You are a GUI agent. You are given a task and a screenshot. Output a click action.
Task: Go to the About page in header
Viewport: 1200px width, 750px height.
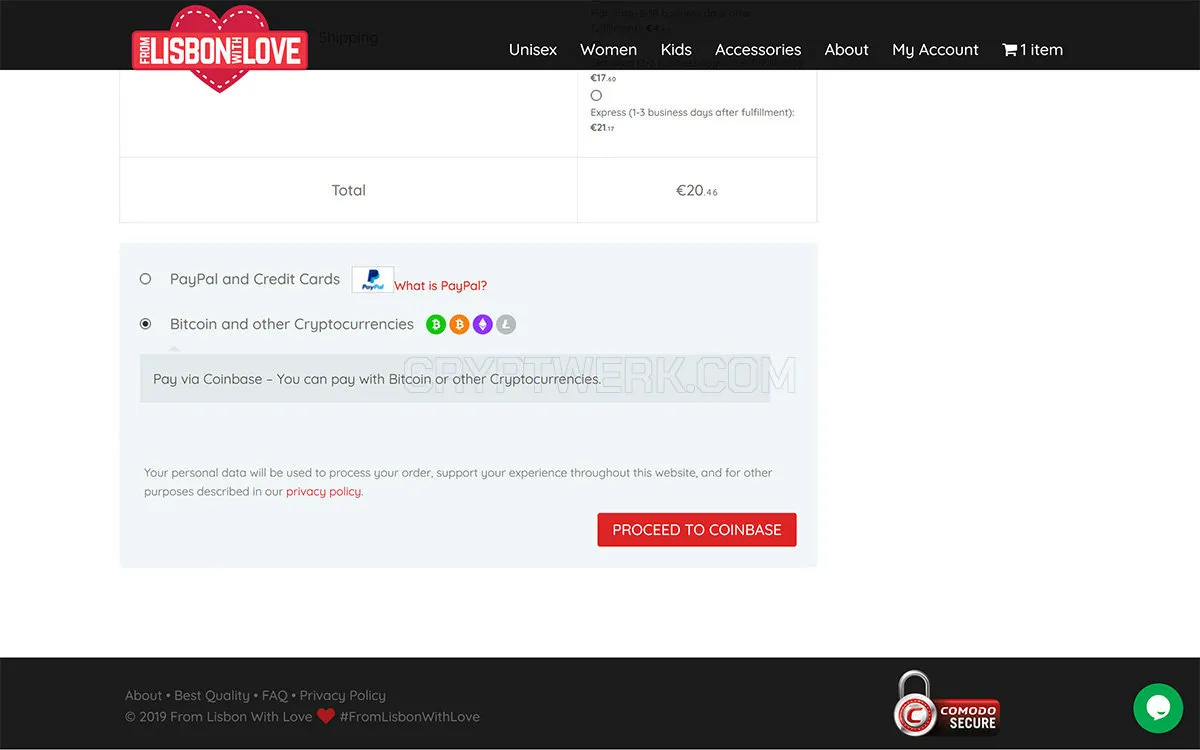coord(847,49)
